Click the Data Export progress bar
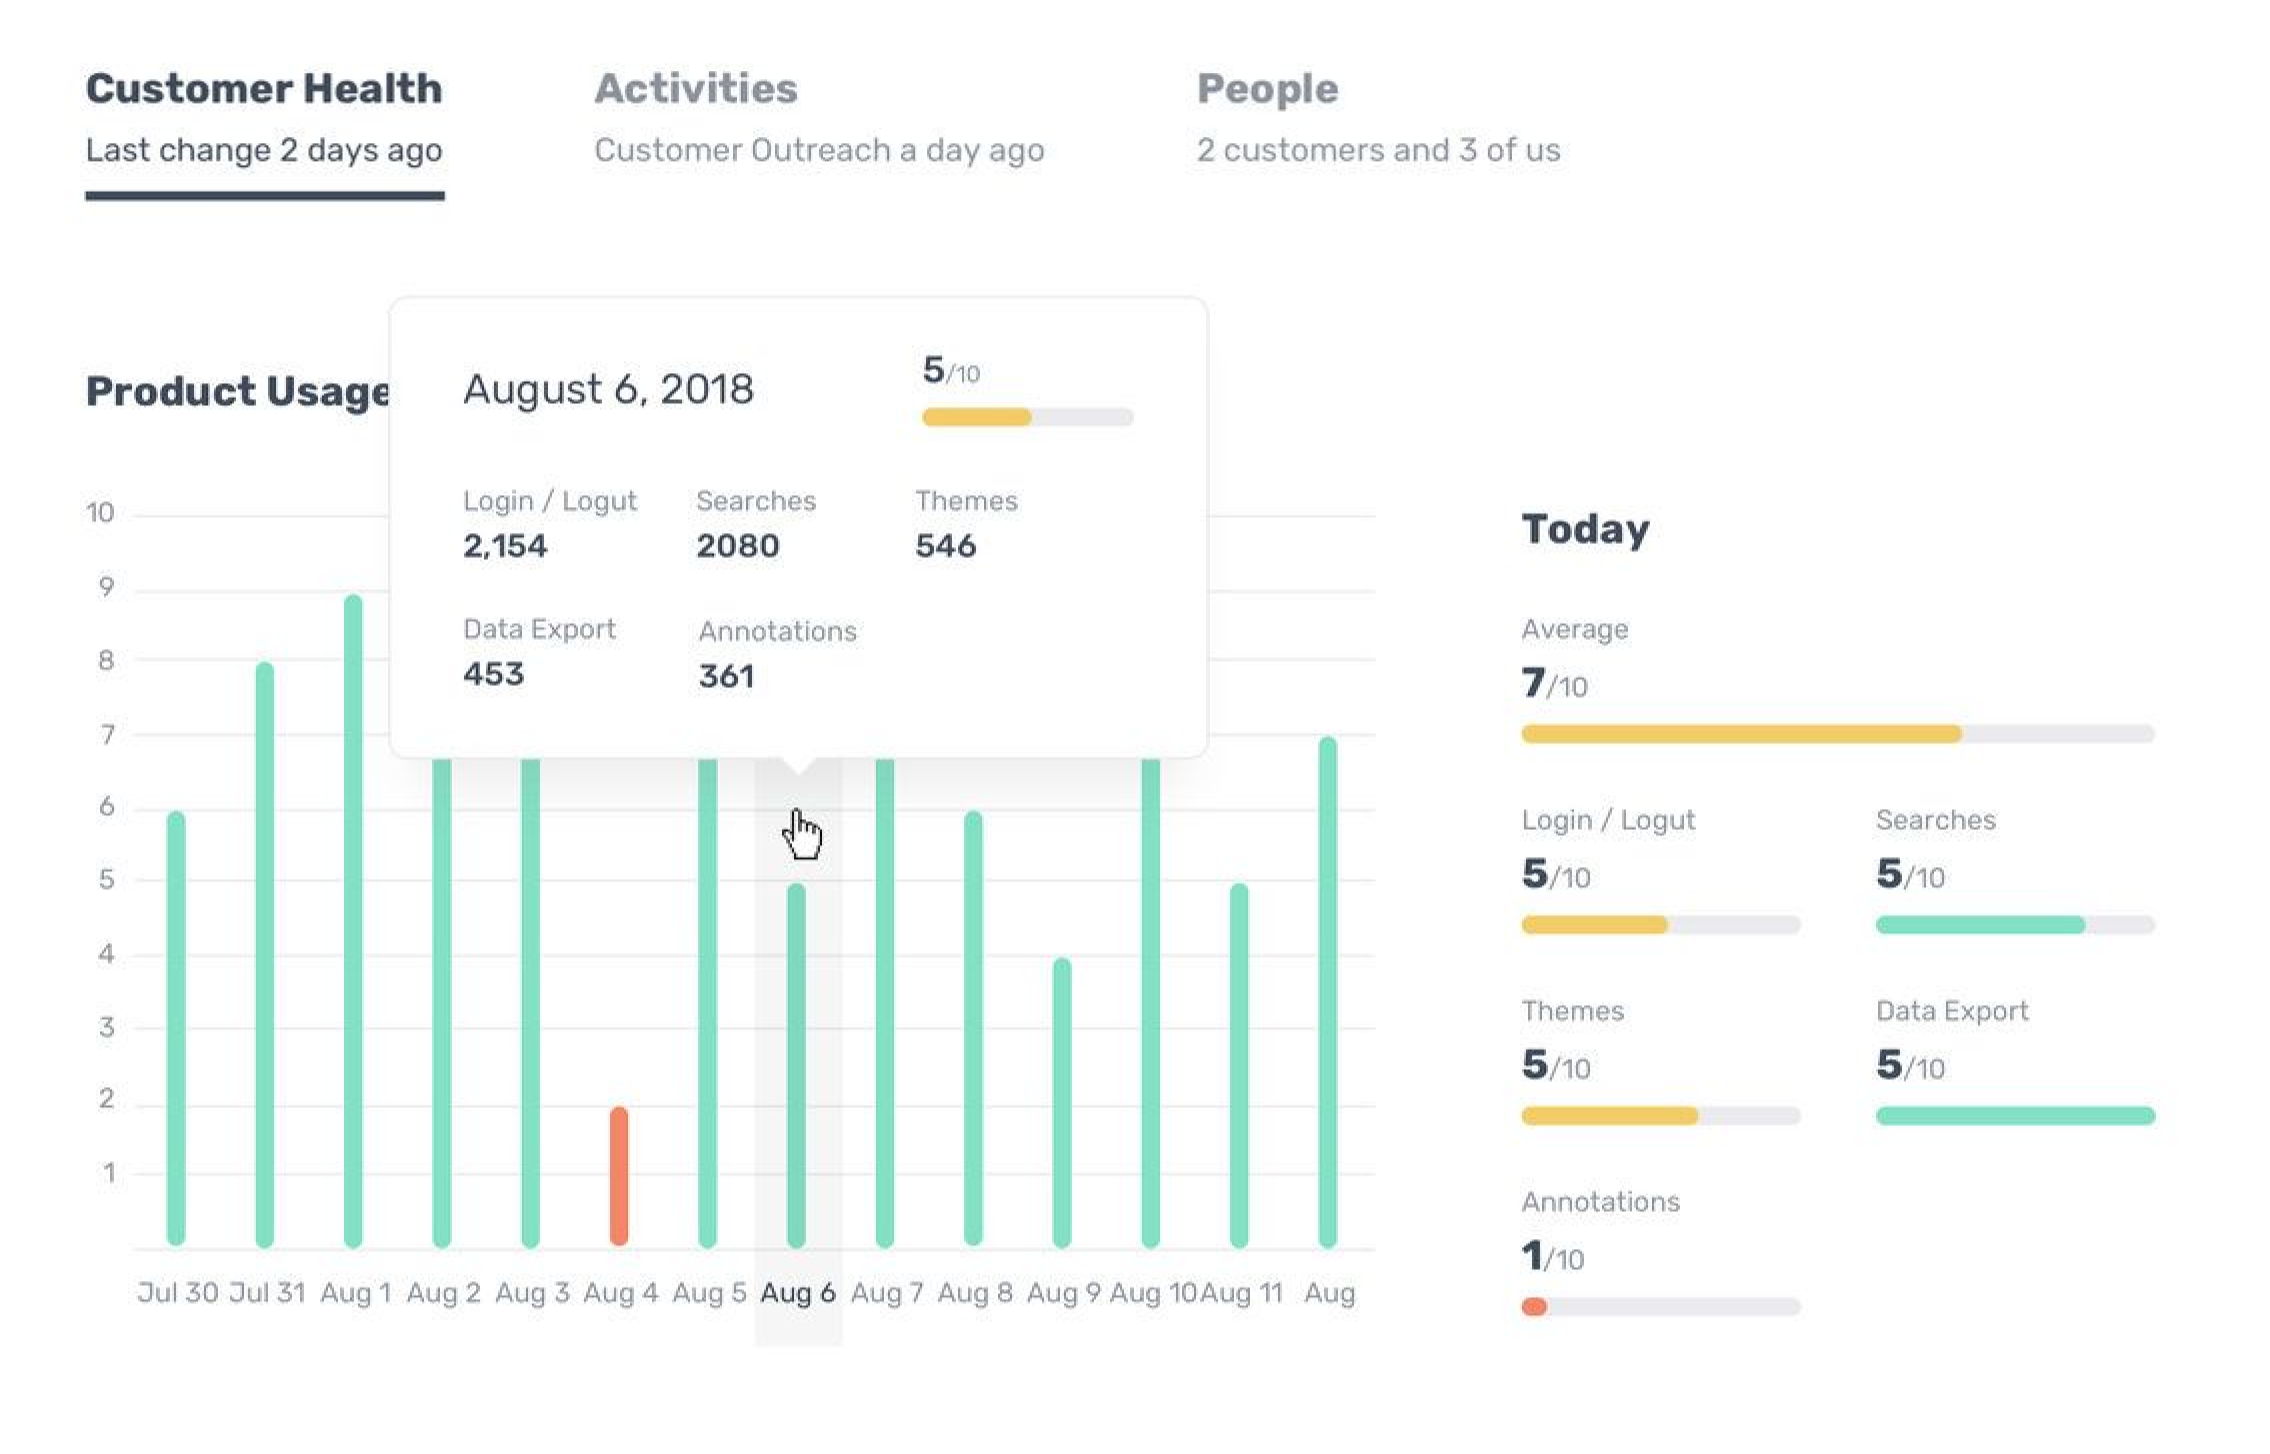2270x1454 pixels. (2014, 1116)
